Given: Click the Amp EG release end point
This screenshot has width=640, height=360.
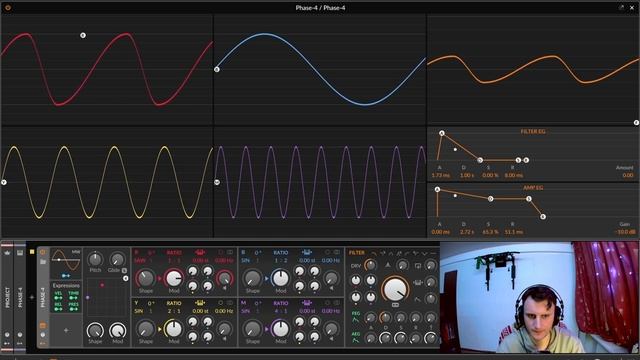Looking at the screenshot, I should tap(543, 217).
